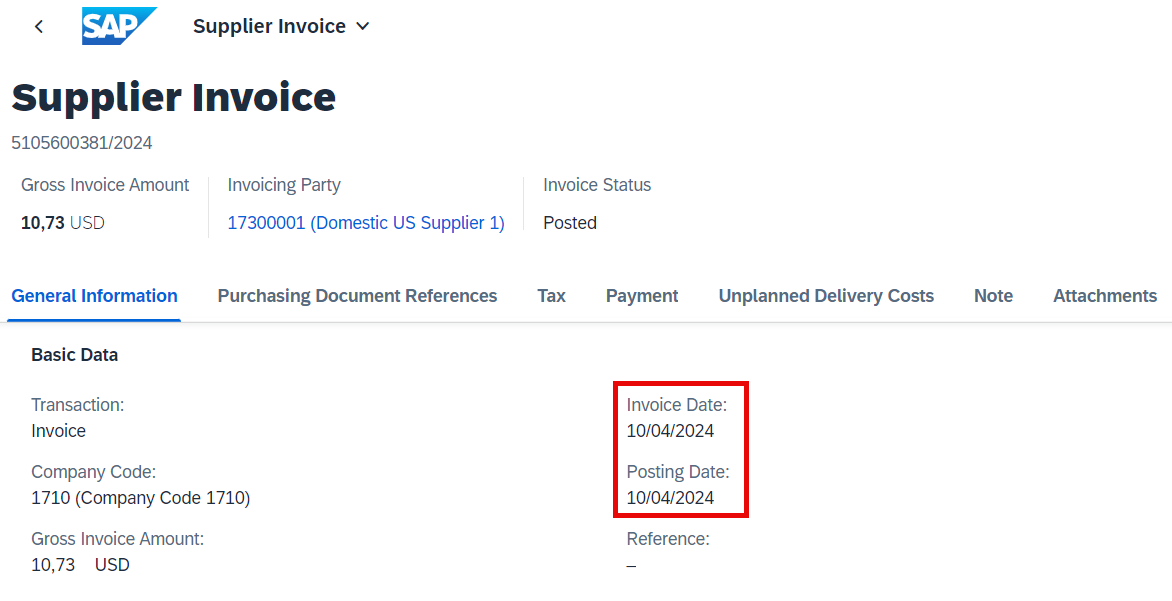Viewport: 1172px width, 601px height.
Task: Click the Basic Data section heading
Action: tap(75, 355)
